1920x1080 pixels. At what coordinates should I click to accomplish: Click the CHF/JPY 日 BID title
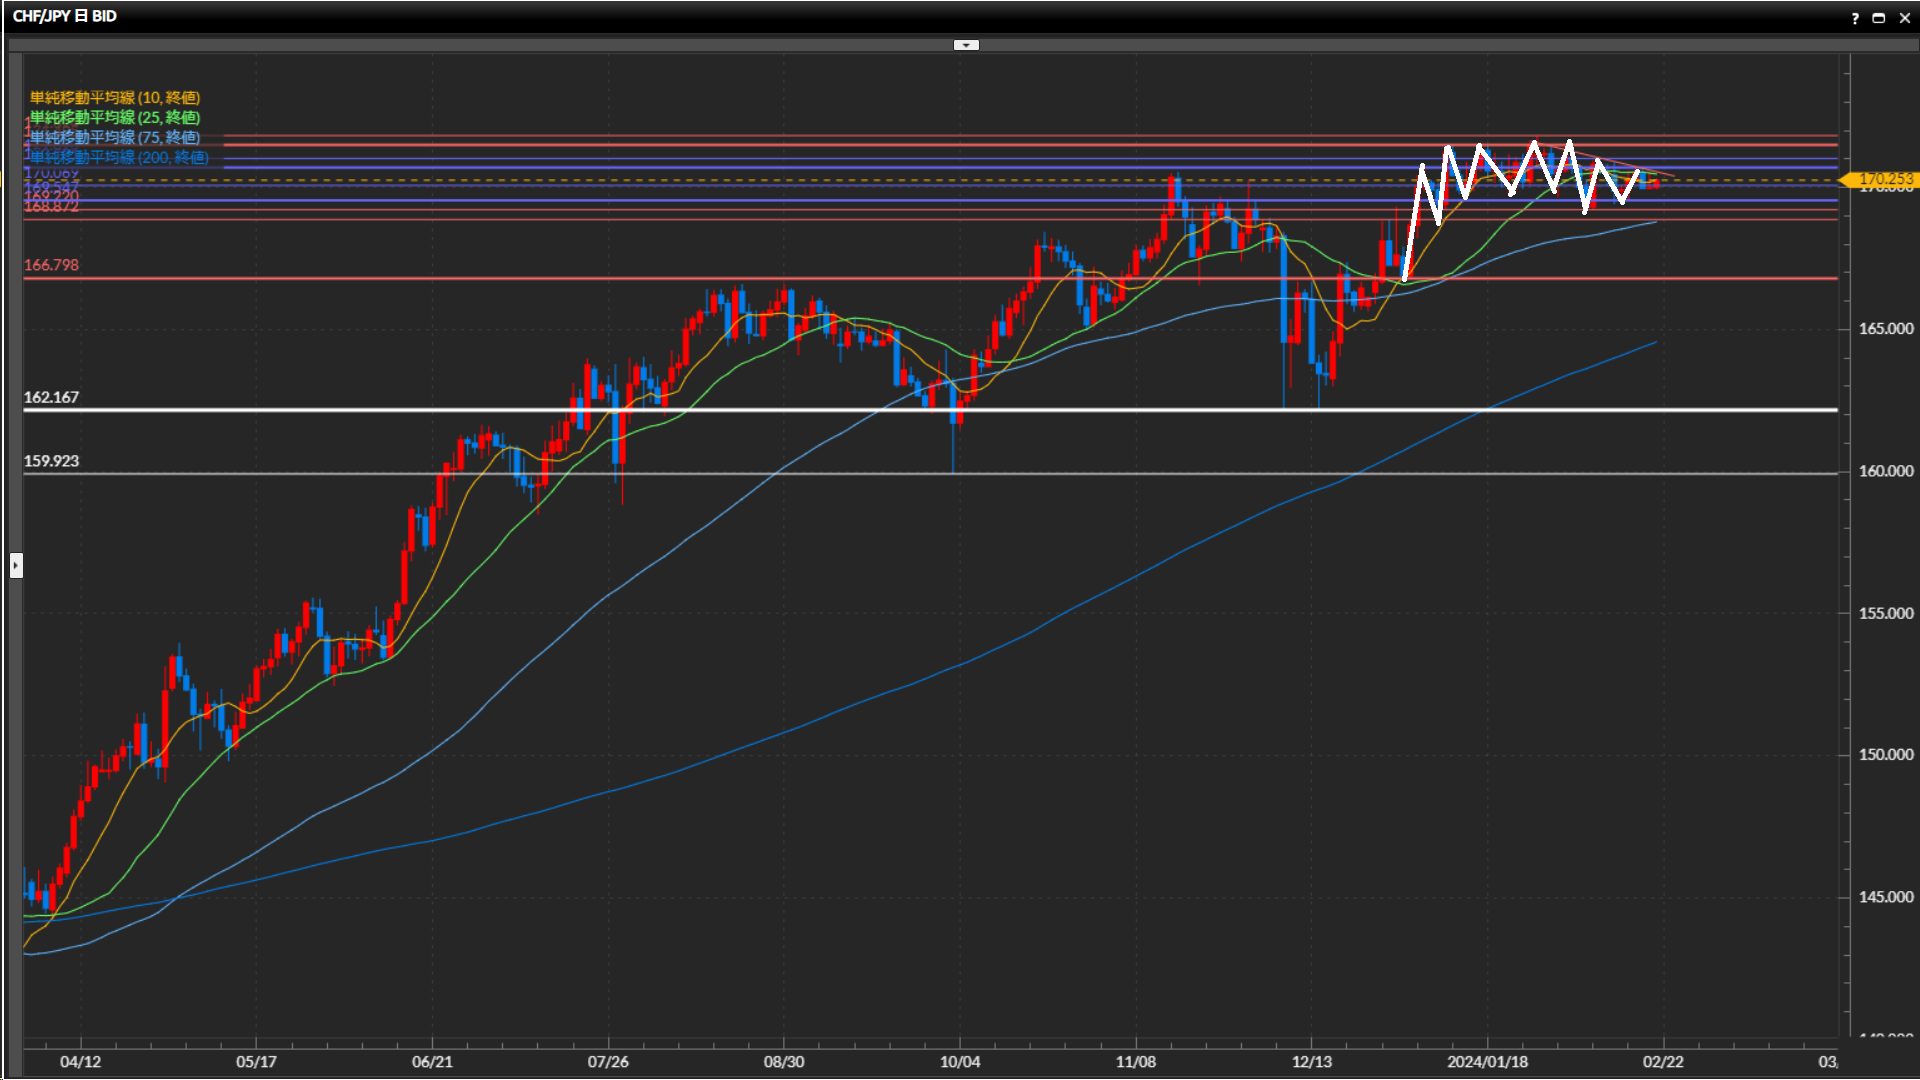[x=65, y=16]
